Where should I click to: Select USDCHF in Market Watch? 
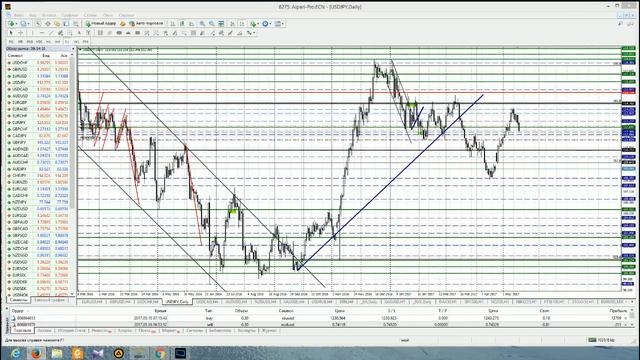coord(38,62)
